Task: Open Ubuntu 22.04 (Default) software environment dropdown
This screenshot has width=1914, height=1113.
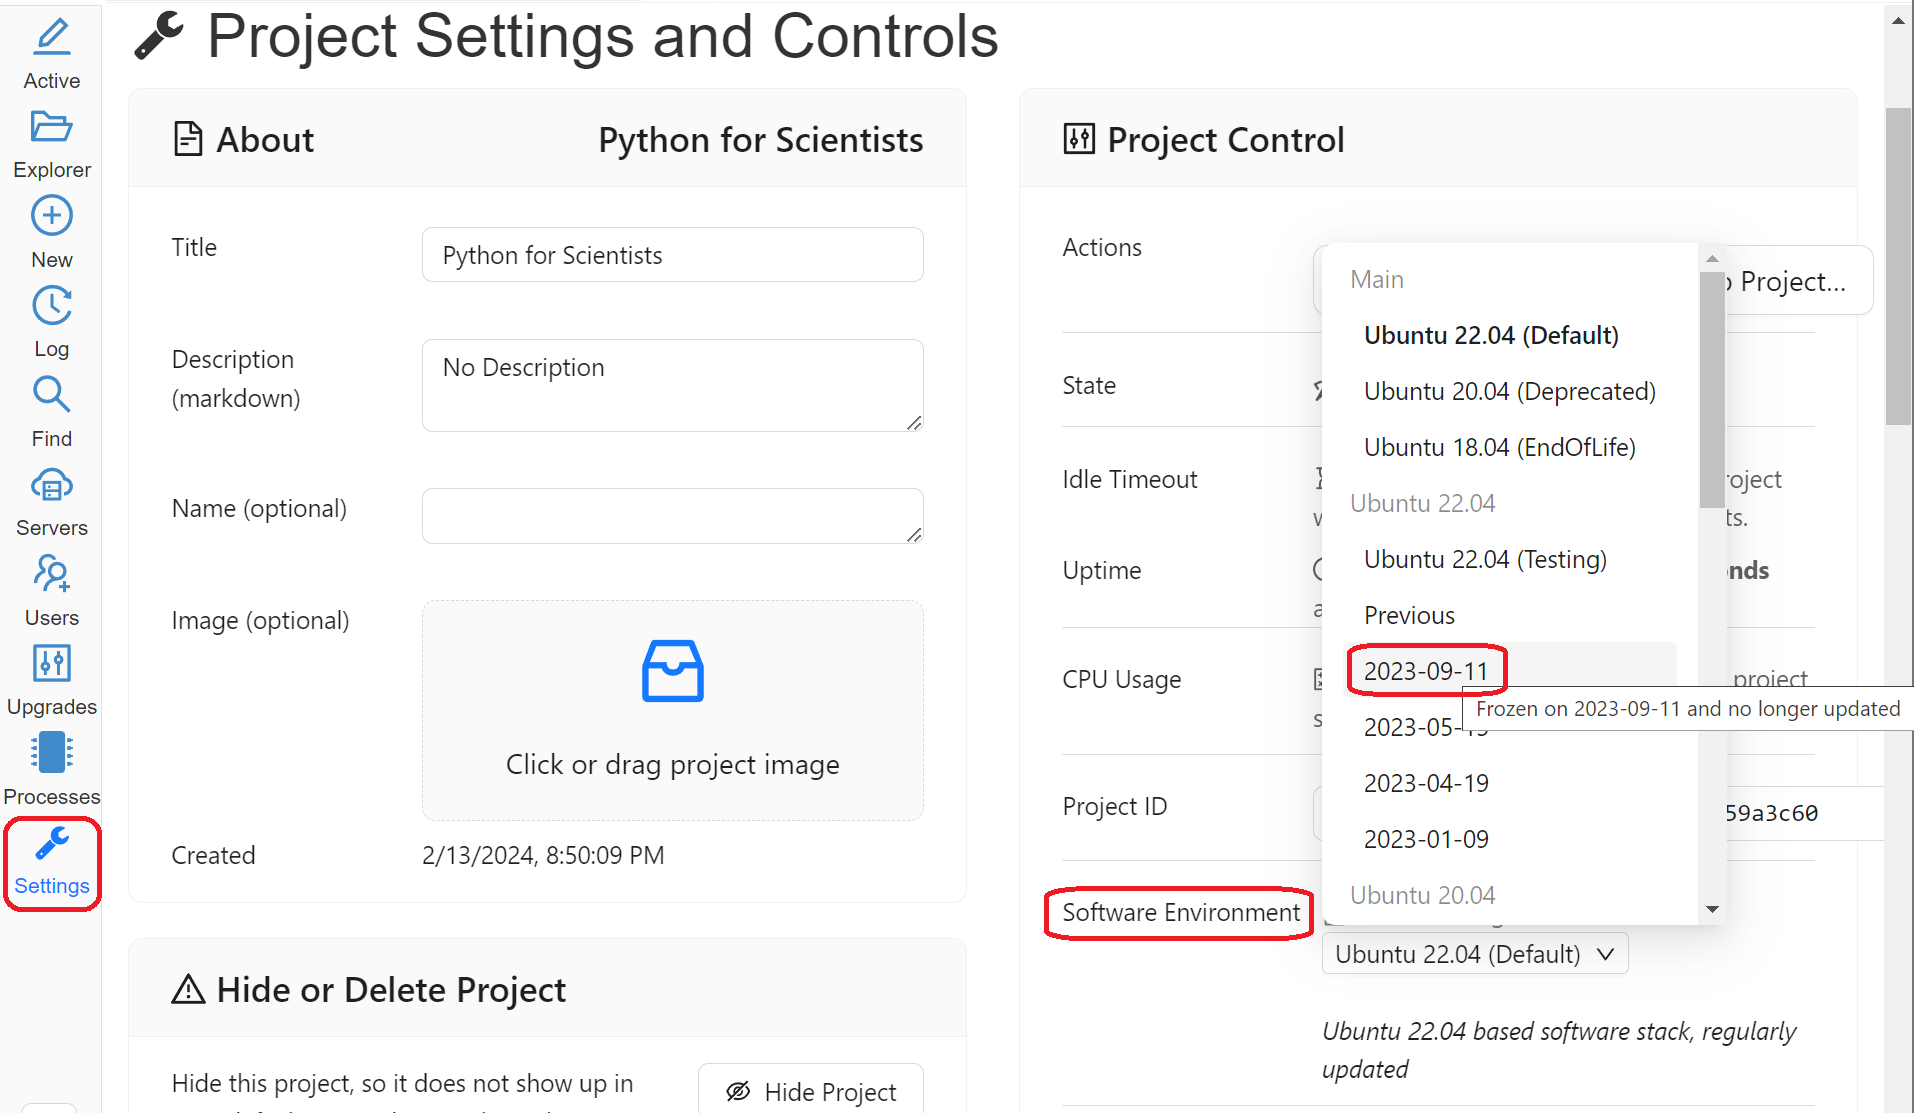Action: click(x=1474, y=954)
